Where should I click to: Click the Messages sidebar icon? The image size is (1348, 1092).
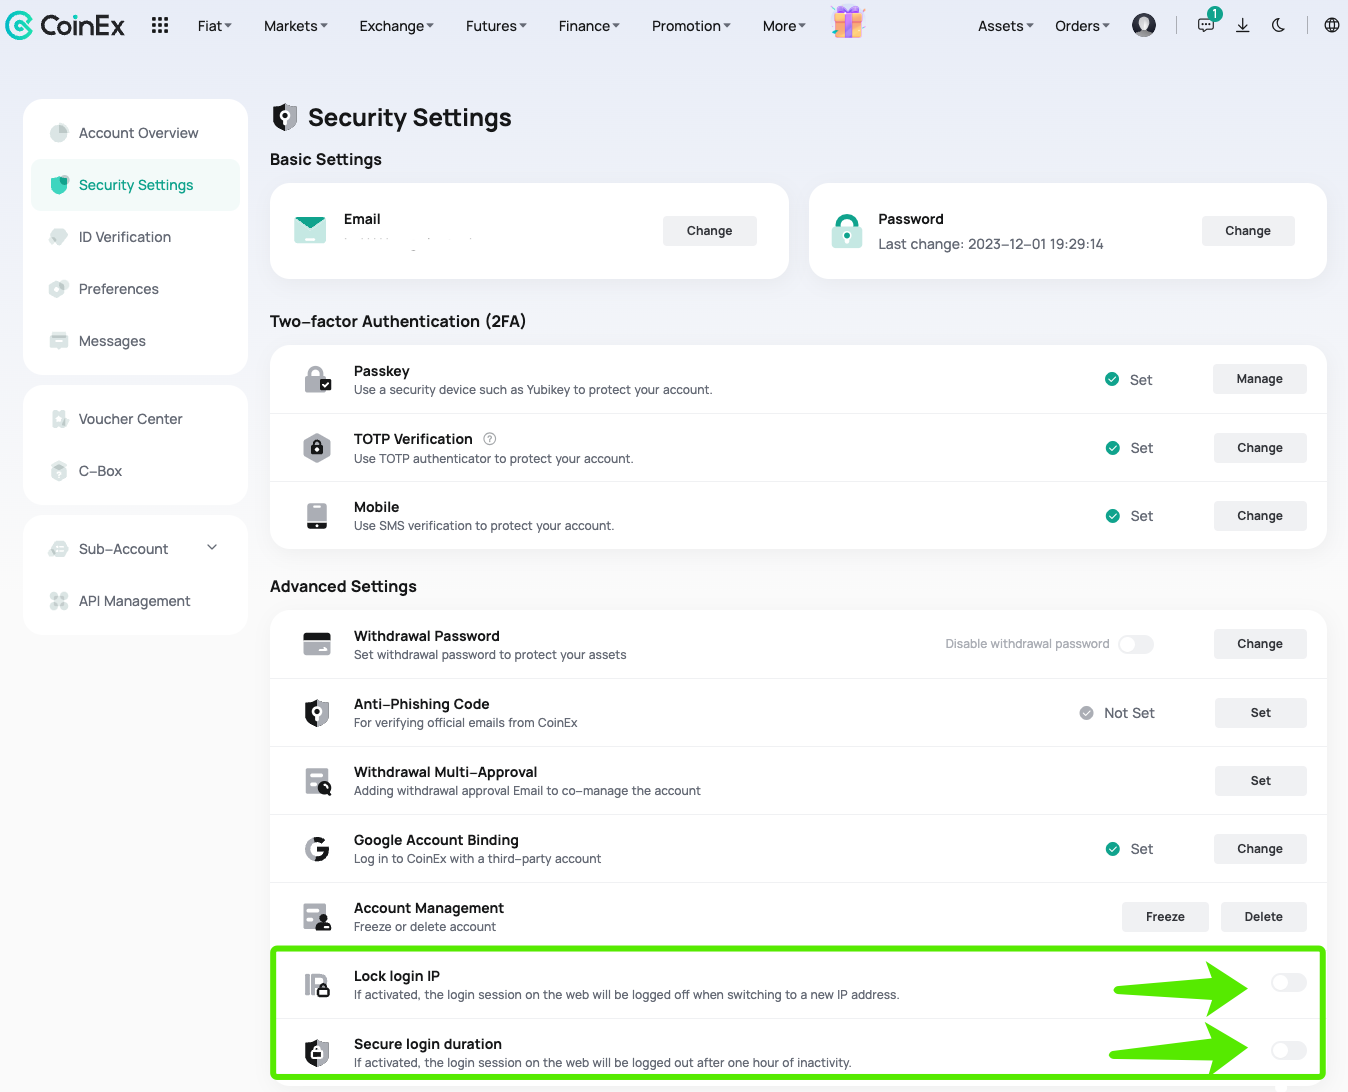[59, 341]
